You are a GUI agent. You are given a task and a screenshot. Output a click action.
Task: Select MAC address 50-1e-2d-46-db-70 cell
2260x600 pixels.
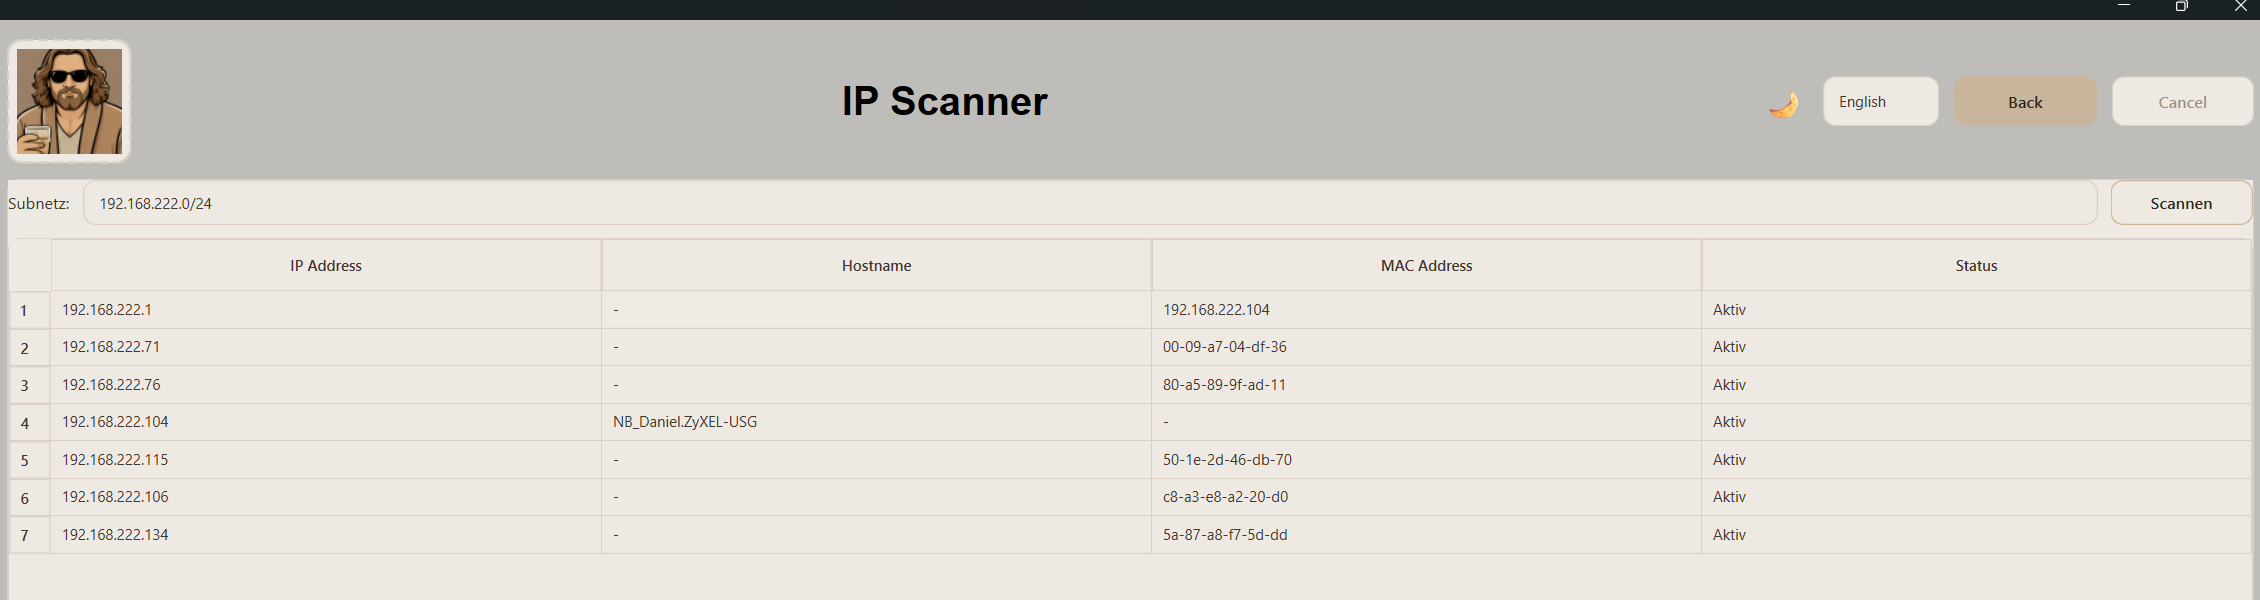(1426, 460)
